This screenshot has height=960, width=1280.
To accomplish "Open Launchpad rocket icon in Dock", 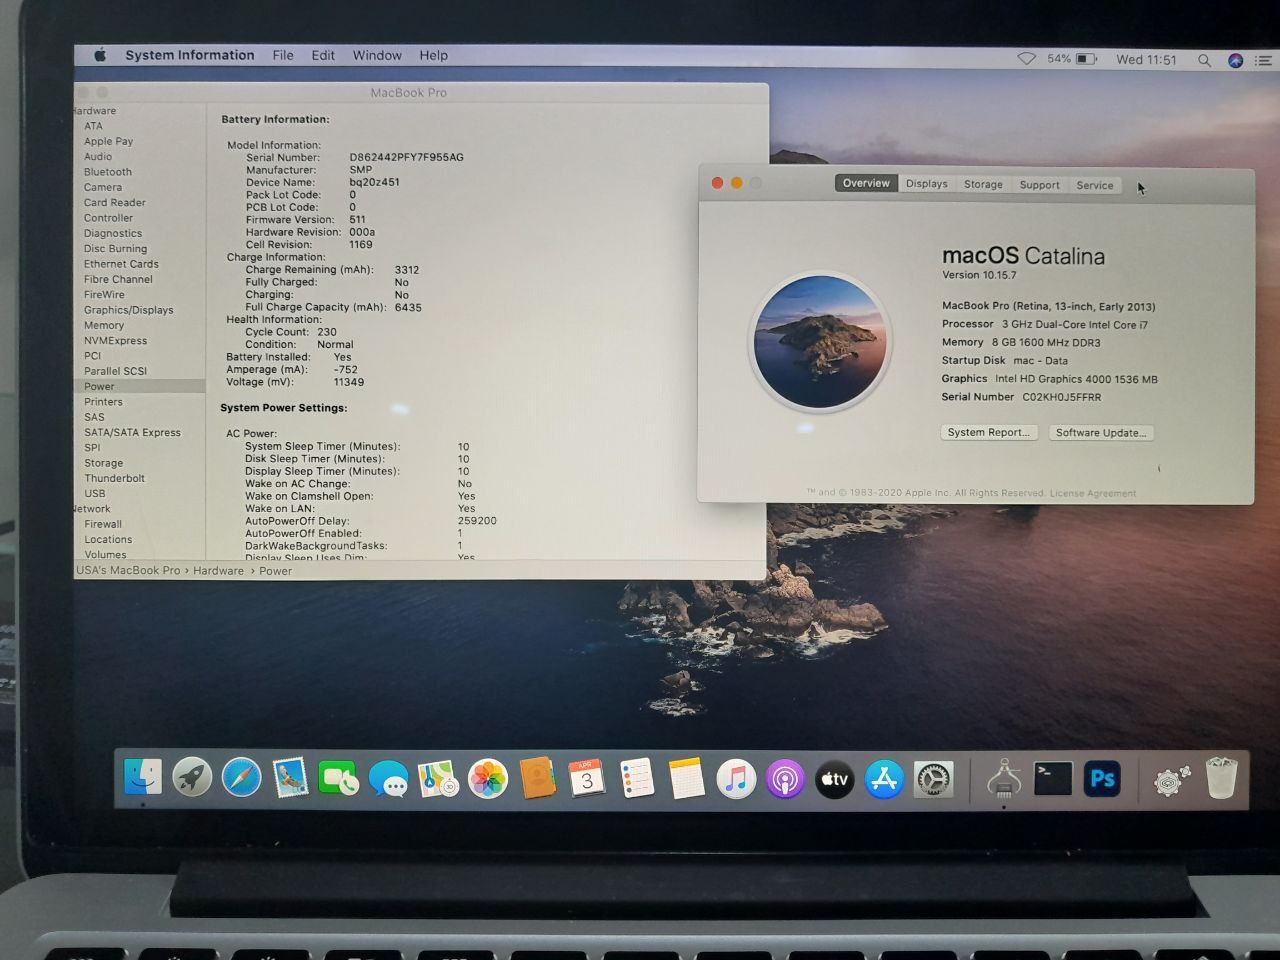I will click(192, 777).
